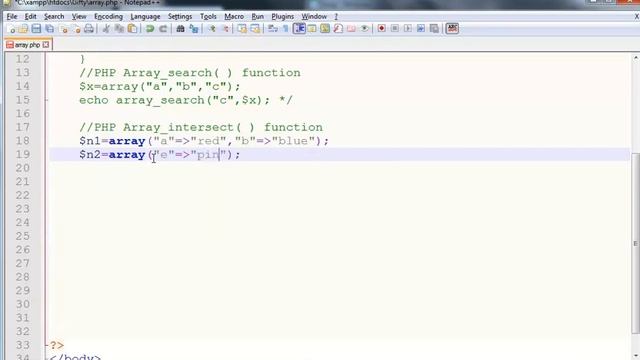Run macro multiple times icon
The image size is (640, 360).
421,29
